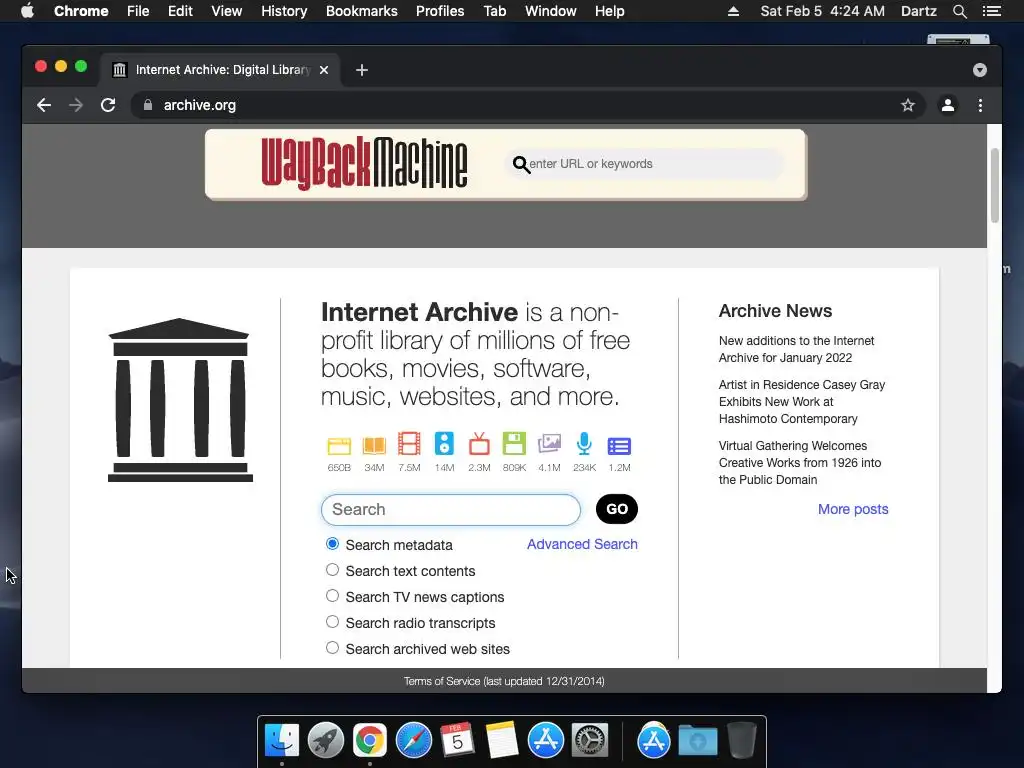The height and width of the screenshot is (768, 1024).
Task: Reload the archive.org page
Action: 108,105
